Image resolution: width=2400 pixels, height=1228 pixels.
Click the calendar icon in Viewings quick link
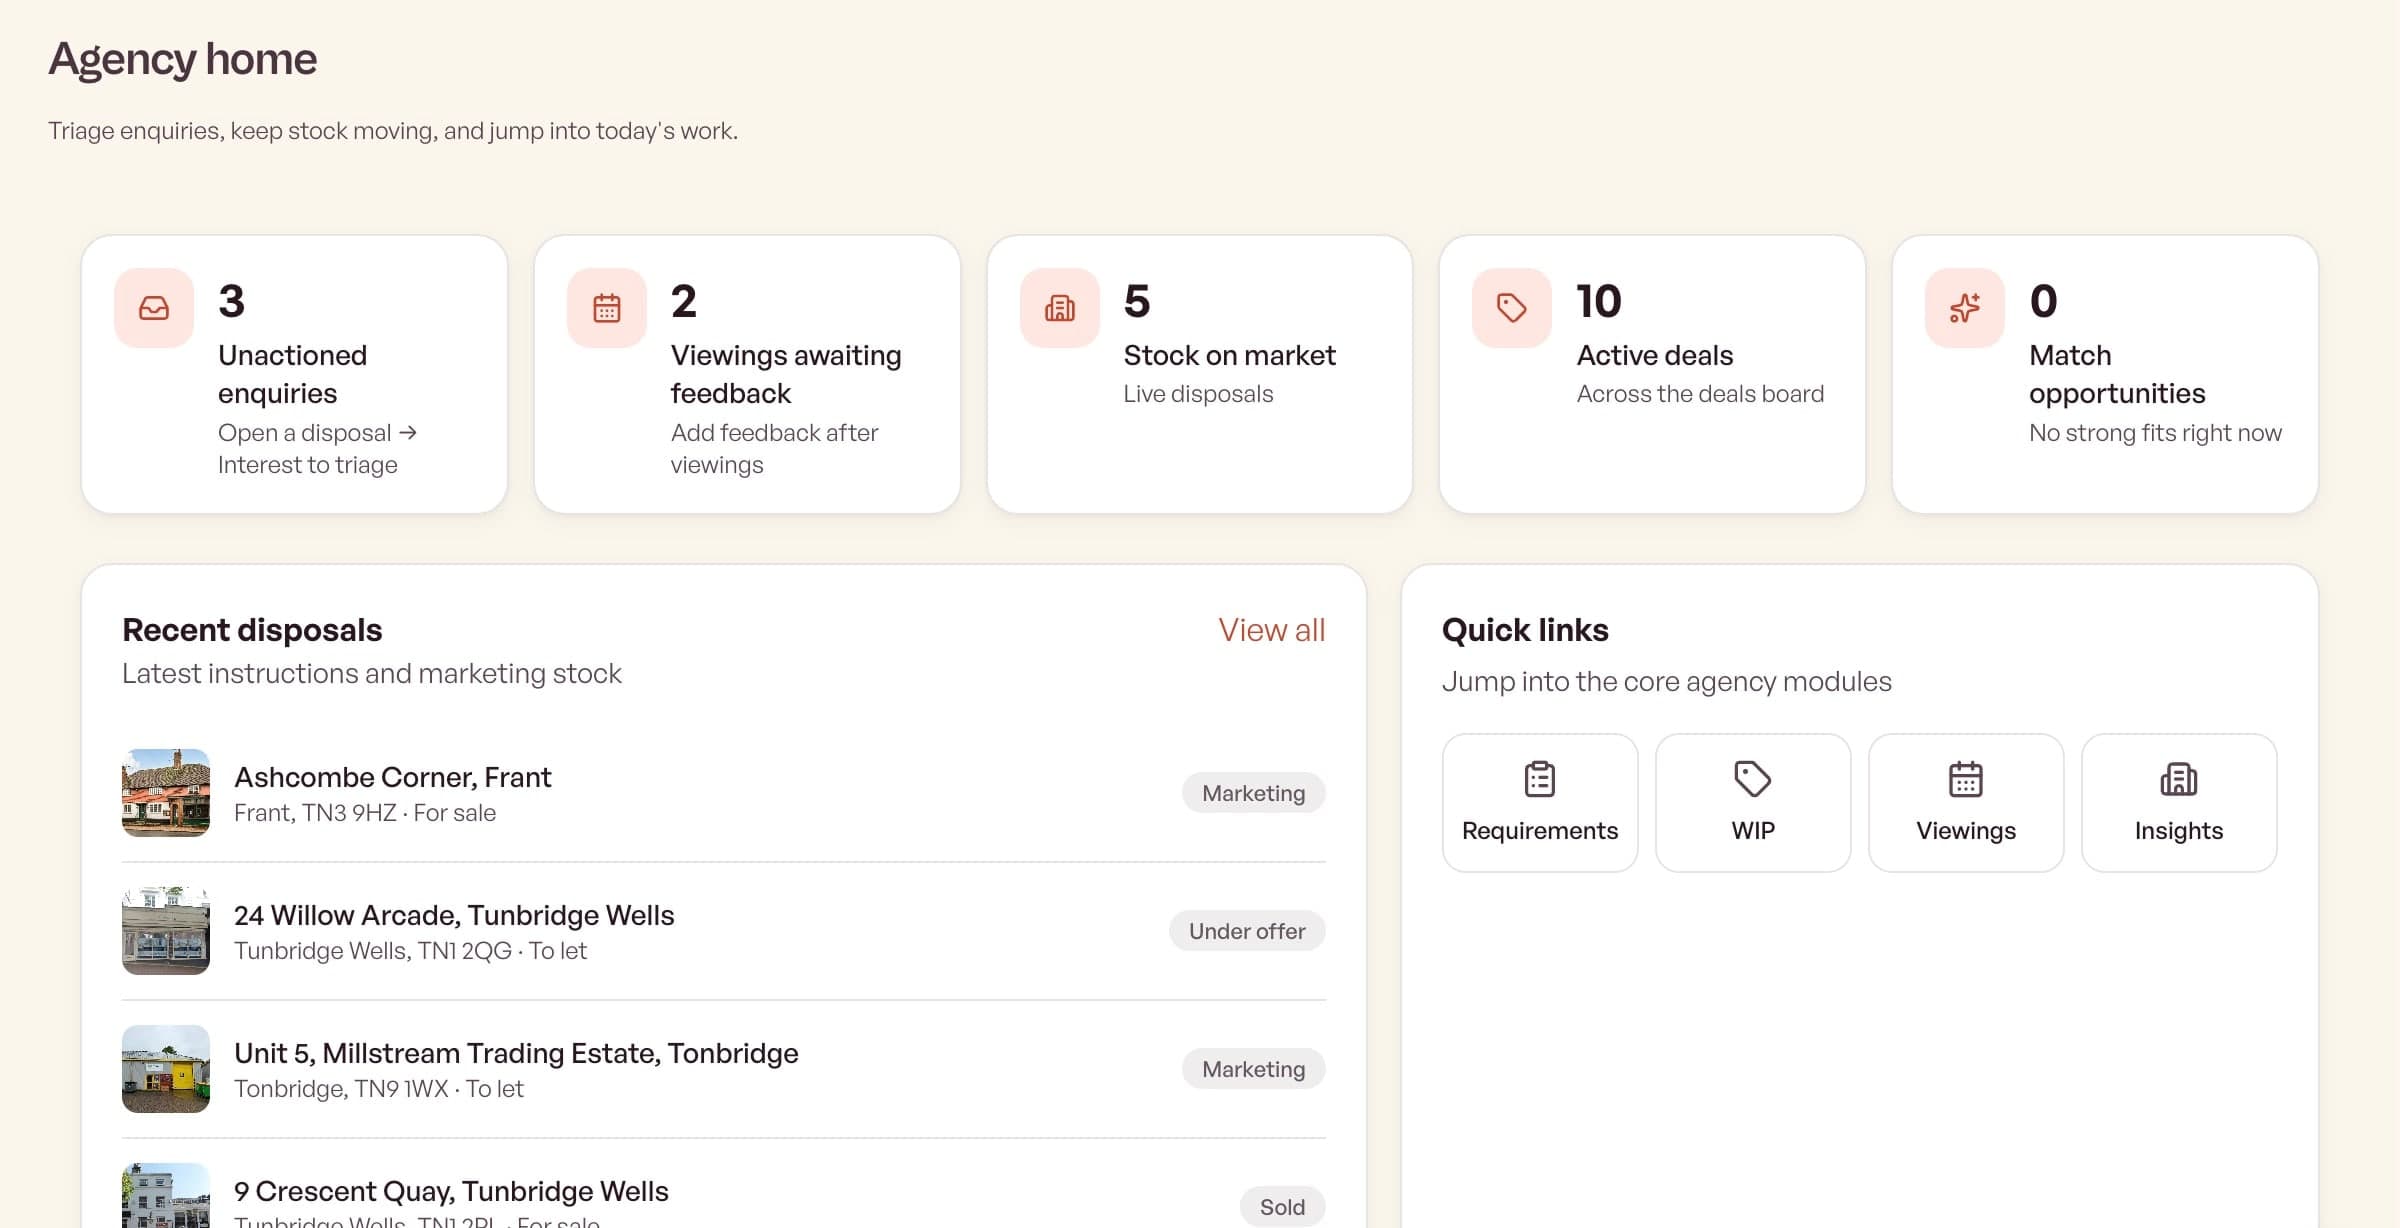pyautogui.click(x=1966, y=779)
